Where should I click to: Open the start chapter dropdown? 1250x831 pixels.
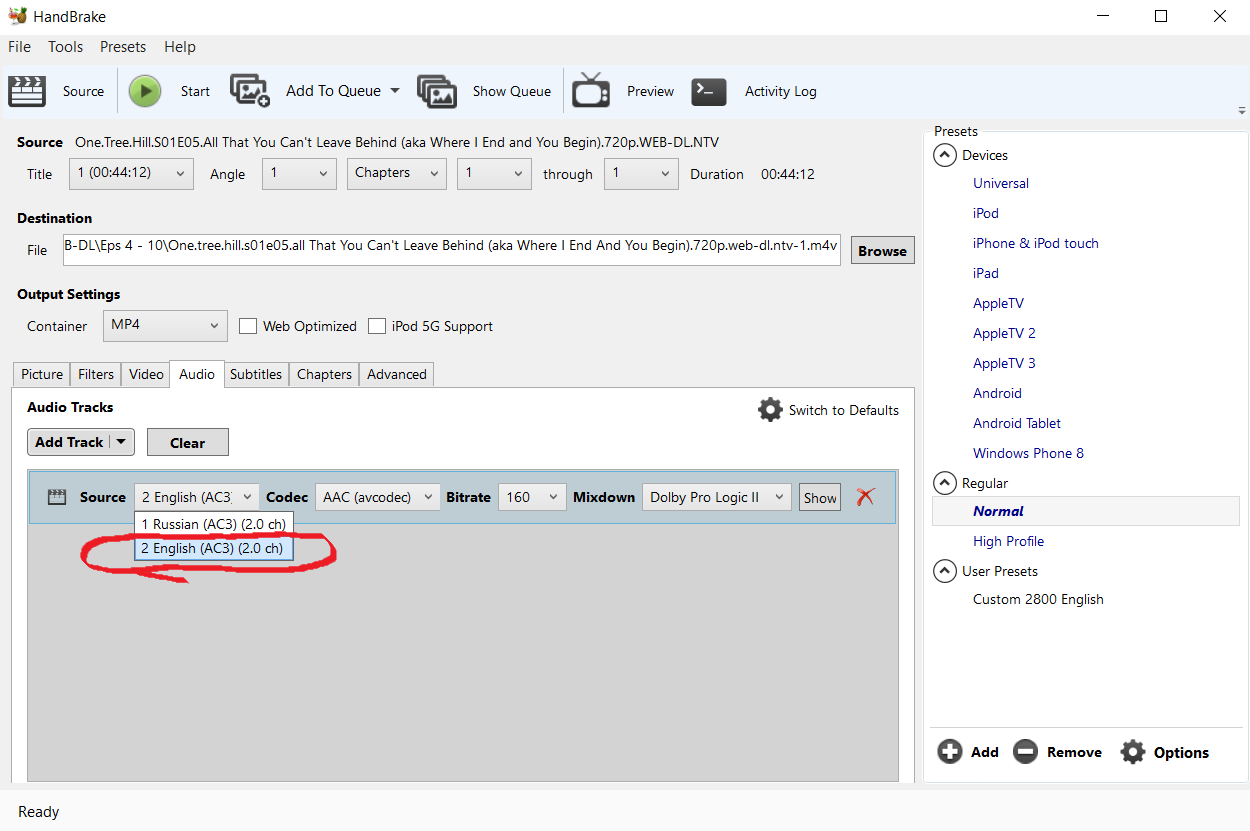pyautogui.click(x=494, y=173)
